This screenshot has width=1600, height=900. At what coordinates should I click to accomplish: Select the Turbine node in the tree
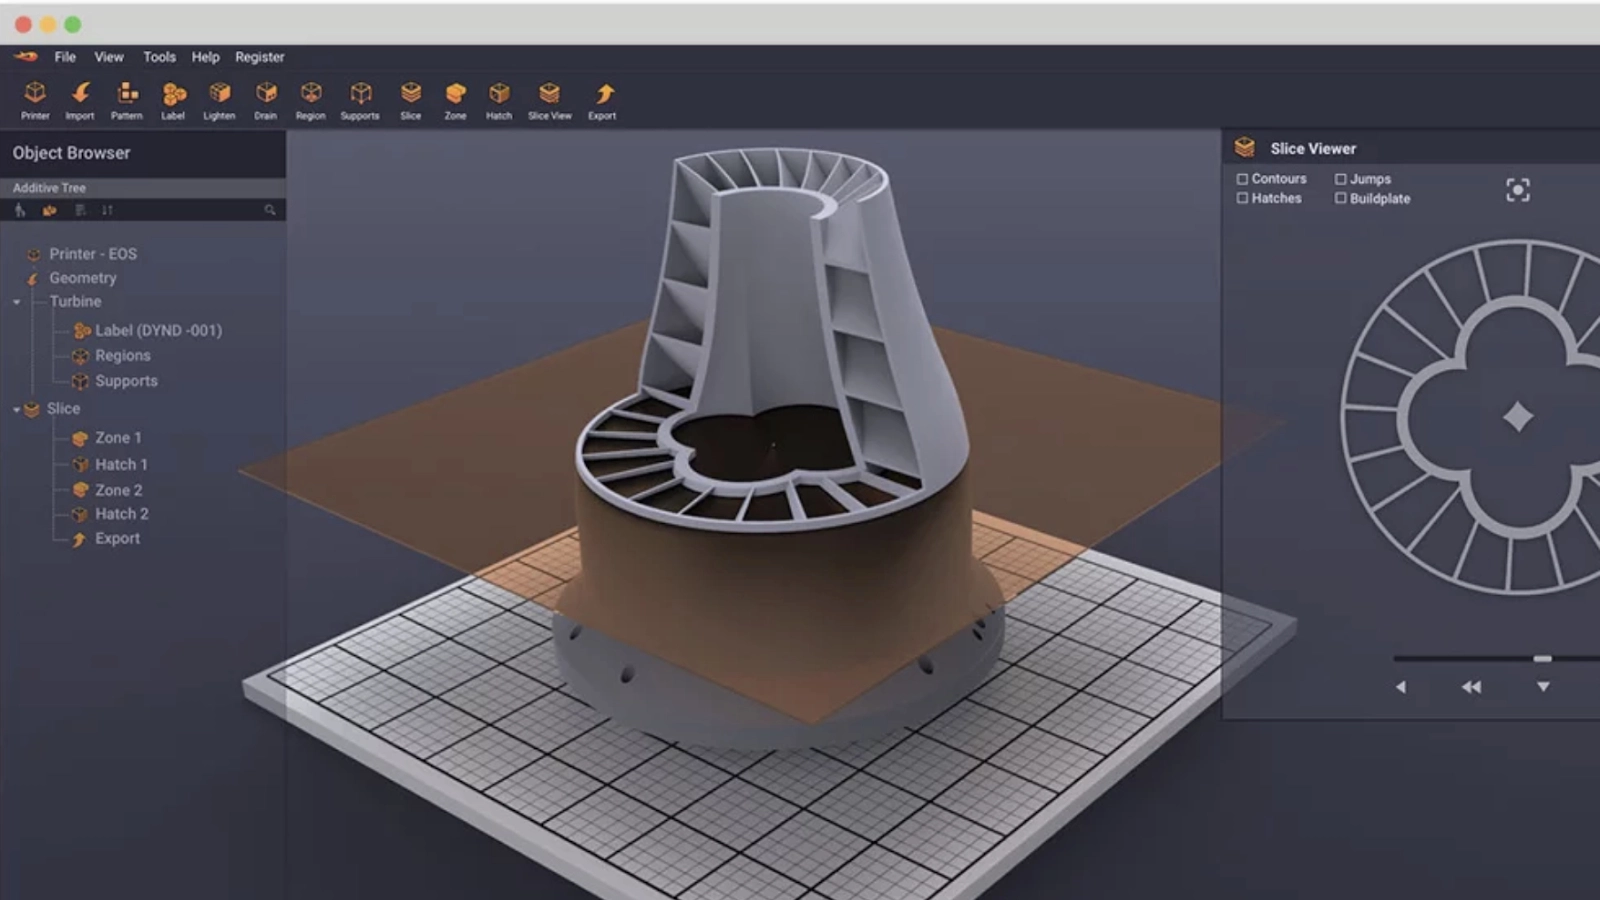(x=75, y=301)
